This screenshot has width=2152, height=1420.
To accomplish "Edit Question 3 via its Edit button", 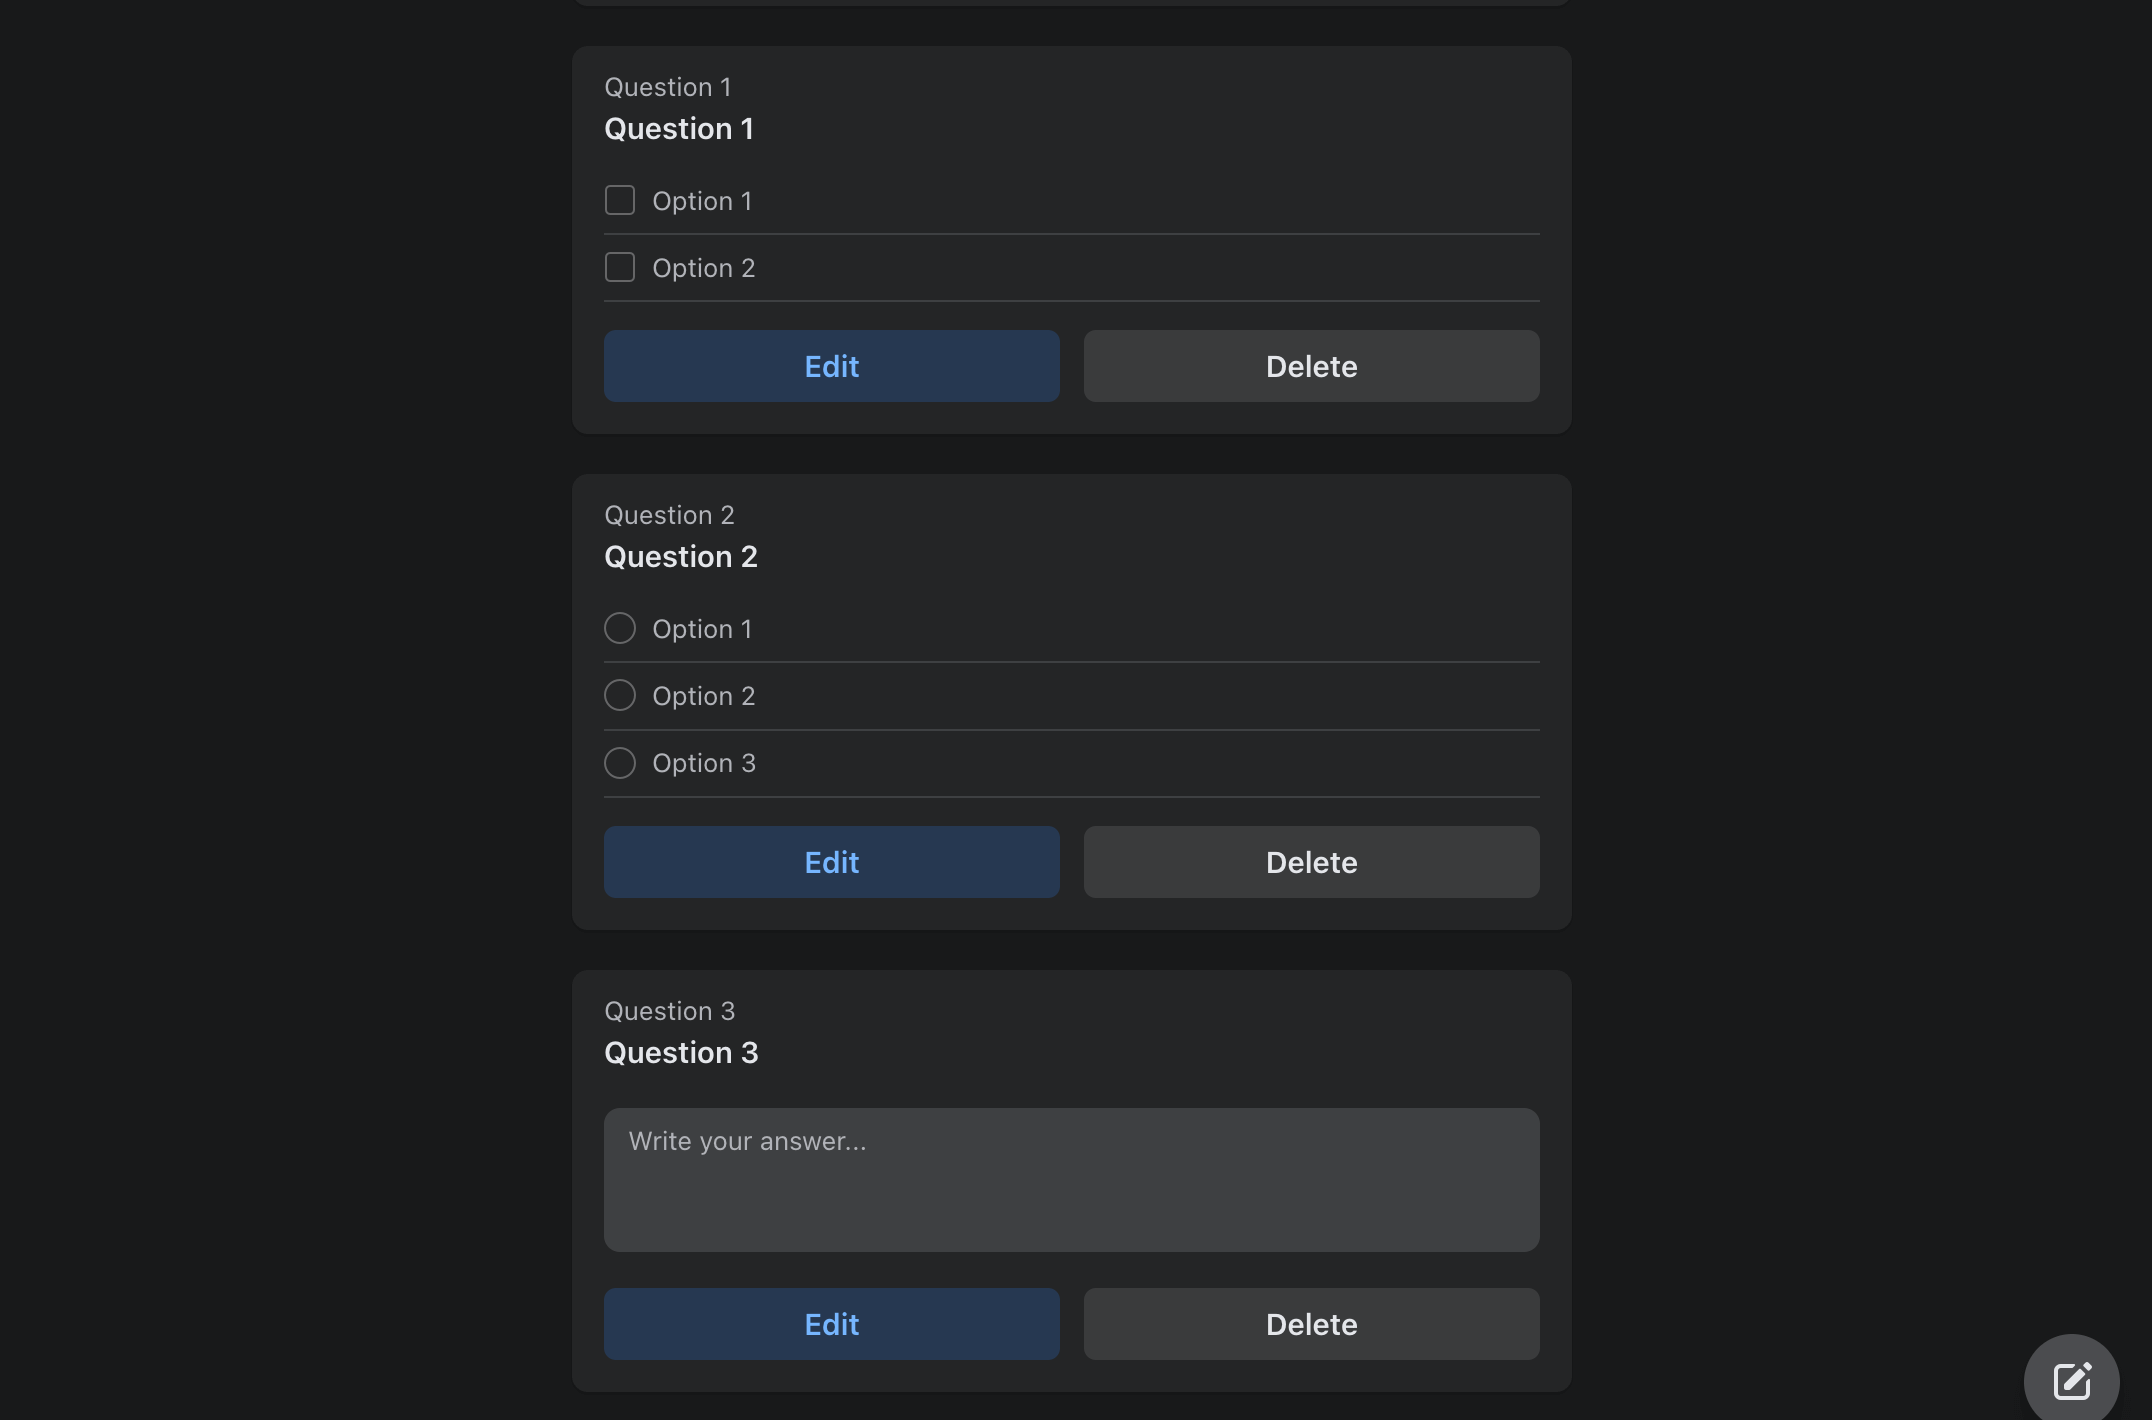I will tap(831, 1324).
